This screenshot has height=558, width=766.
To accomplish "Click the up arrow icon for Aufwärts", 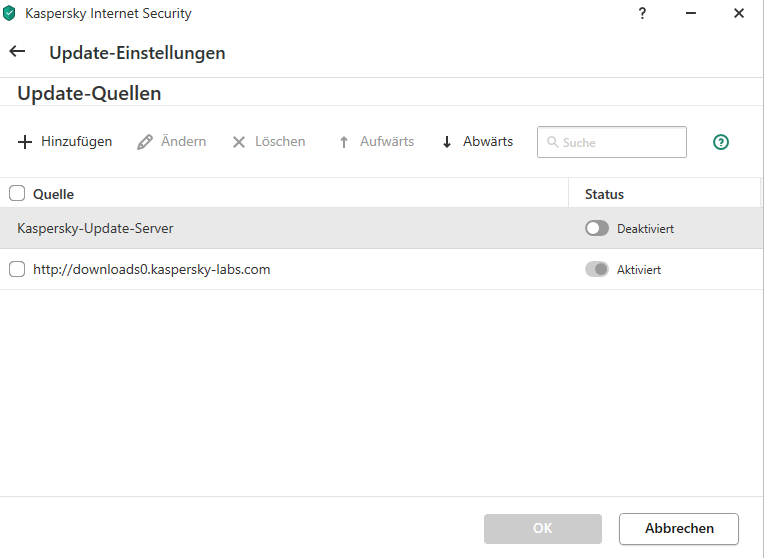I will [344, 142].
